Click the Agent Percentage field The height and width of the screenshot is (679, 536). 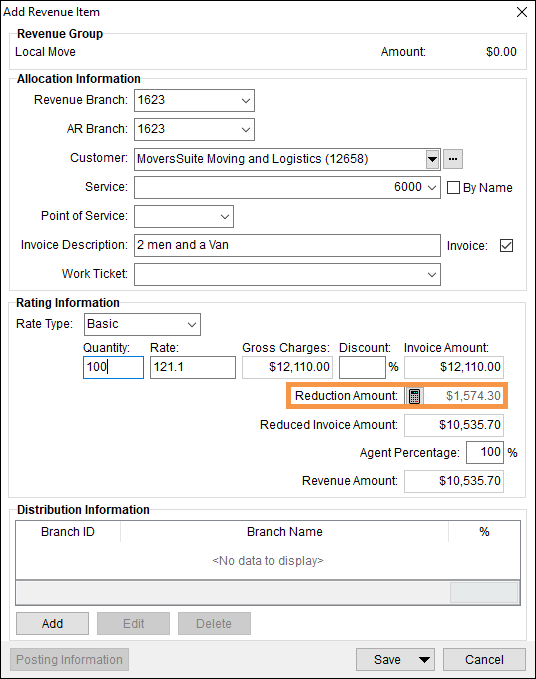click(485, 453)
